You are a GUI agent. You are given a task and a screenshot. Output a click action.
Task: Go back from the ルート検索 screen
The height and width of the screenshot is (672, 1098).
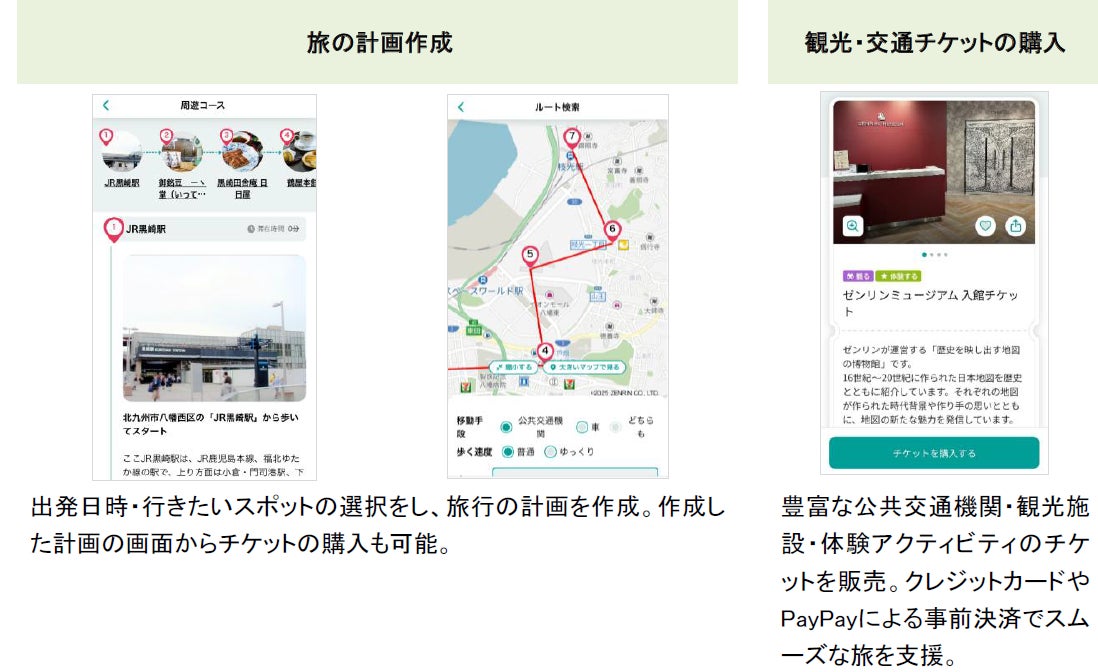(x=461, y=107)
